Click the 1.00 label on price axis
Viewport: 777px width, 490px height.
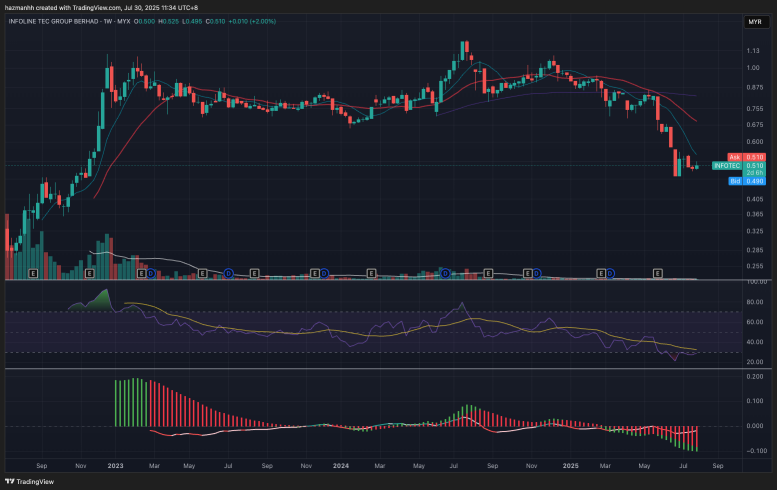pyautogui.click(x=753, y=68)
